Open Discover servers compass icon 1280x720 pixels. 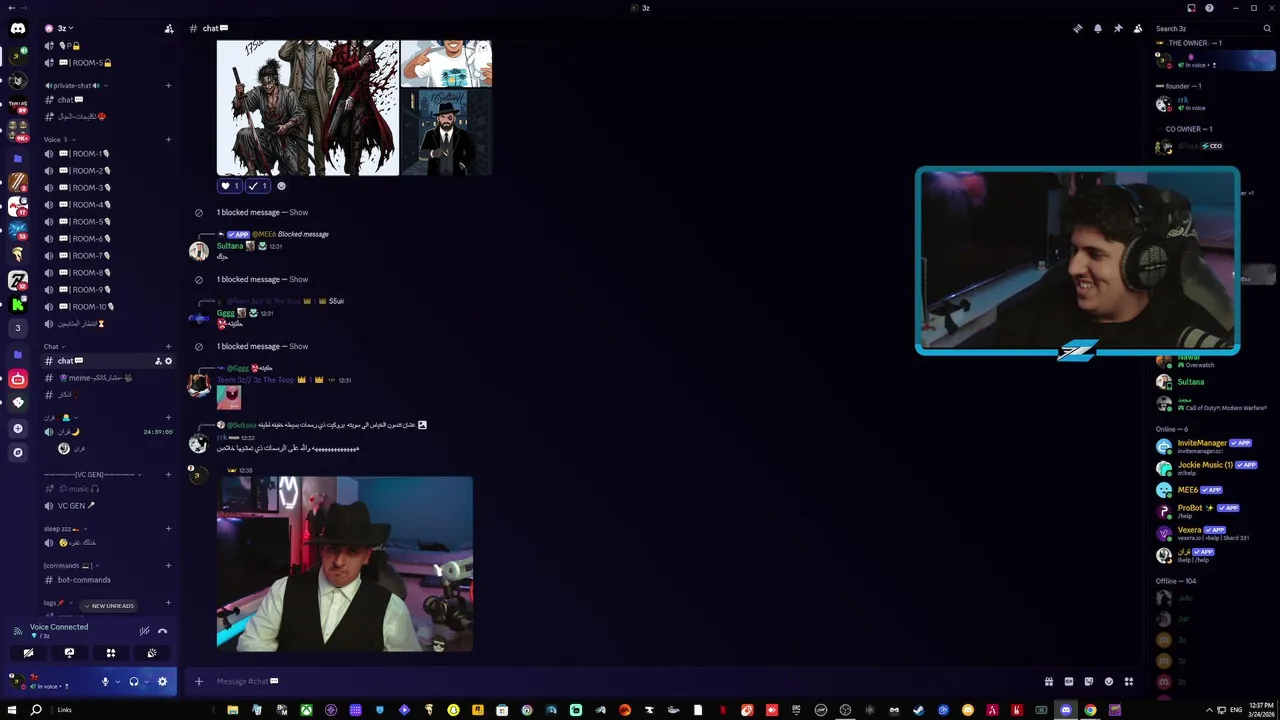pos(18,452)
